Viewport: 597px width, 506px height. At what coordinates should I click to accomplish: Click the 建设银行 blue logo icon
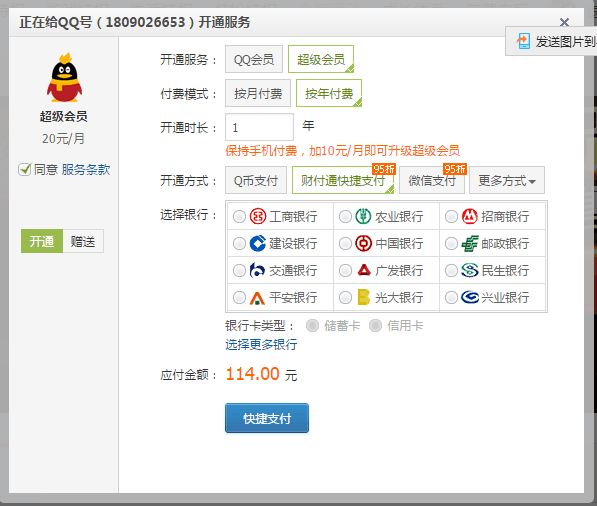pyautogui.click(x=257, y=243)
